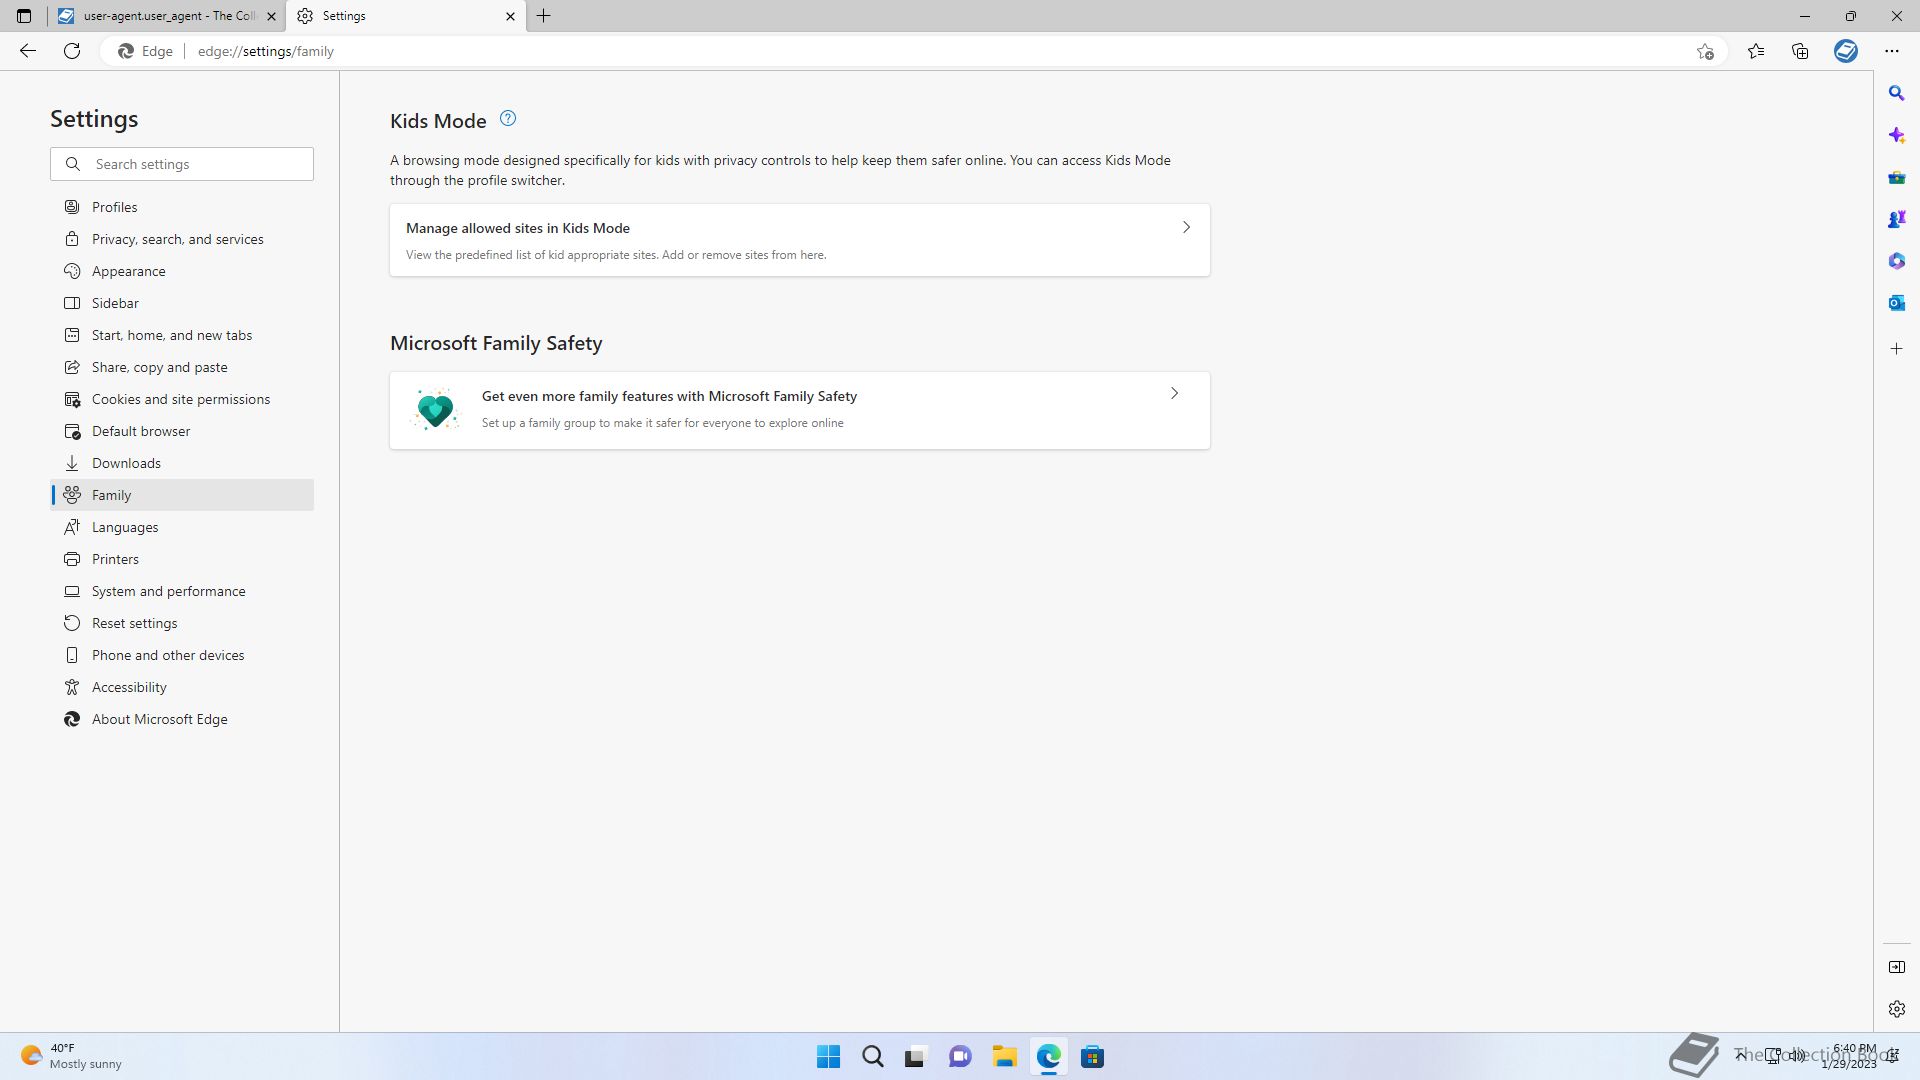The image size is (1920, 1080).
Task: Add this page to favorites star
Action: [1705, 51]
